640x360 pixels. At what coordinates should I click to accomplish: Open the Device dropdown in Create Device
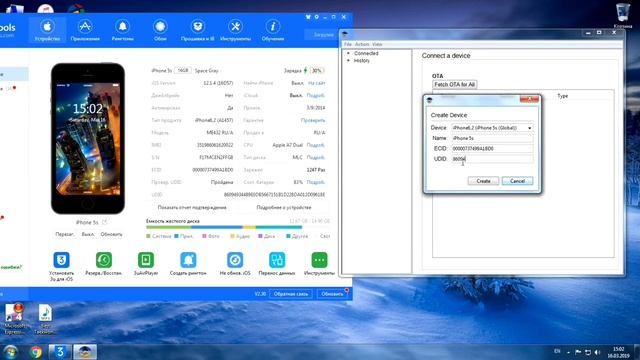point(492,128)
